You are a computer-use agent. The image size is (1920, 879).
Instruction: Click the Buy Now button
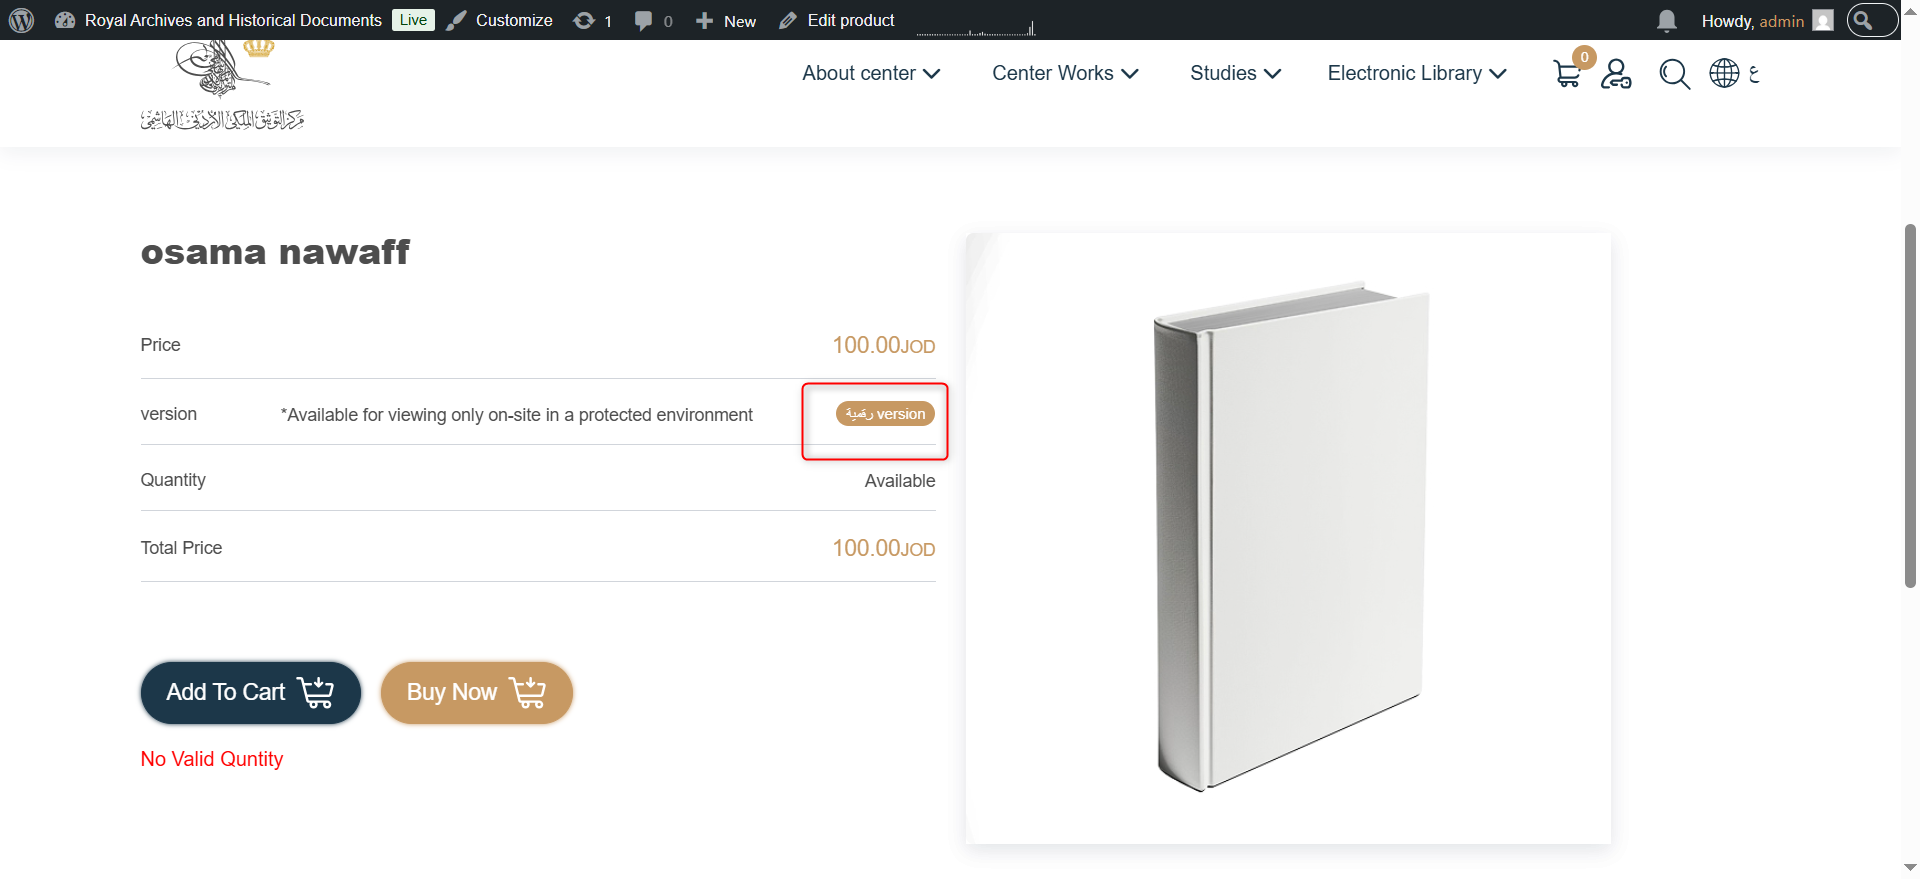(x=477, y=692)
